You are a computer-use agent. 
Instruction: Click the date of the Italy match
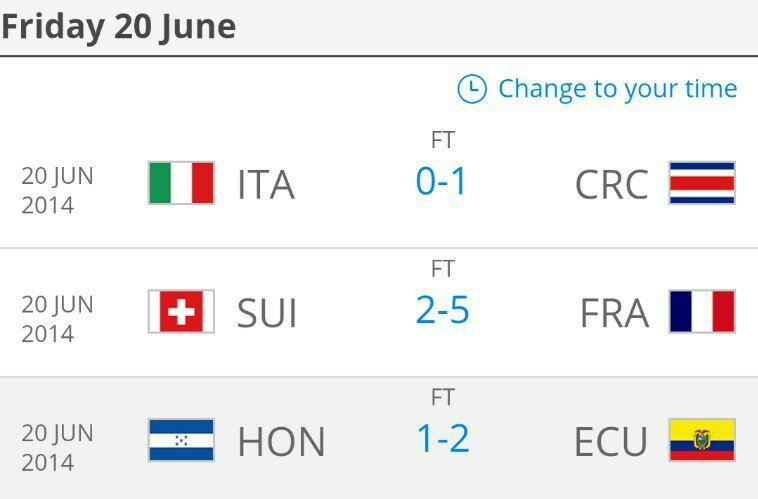57,191
